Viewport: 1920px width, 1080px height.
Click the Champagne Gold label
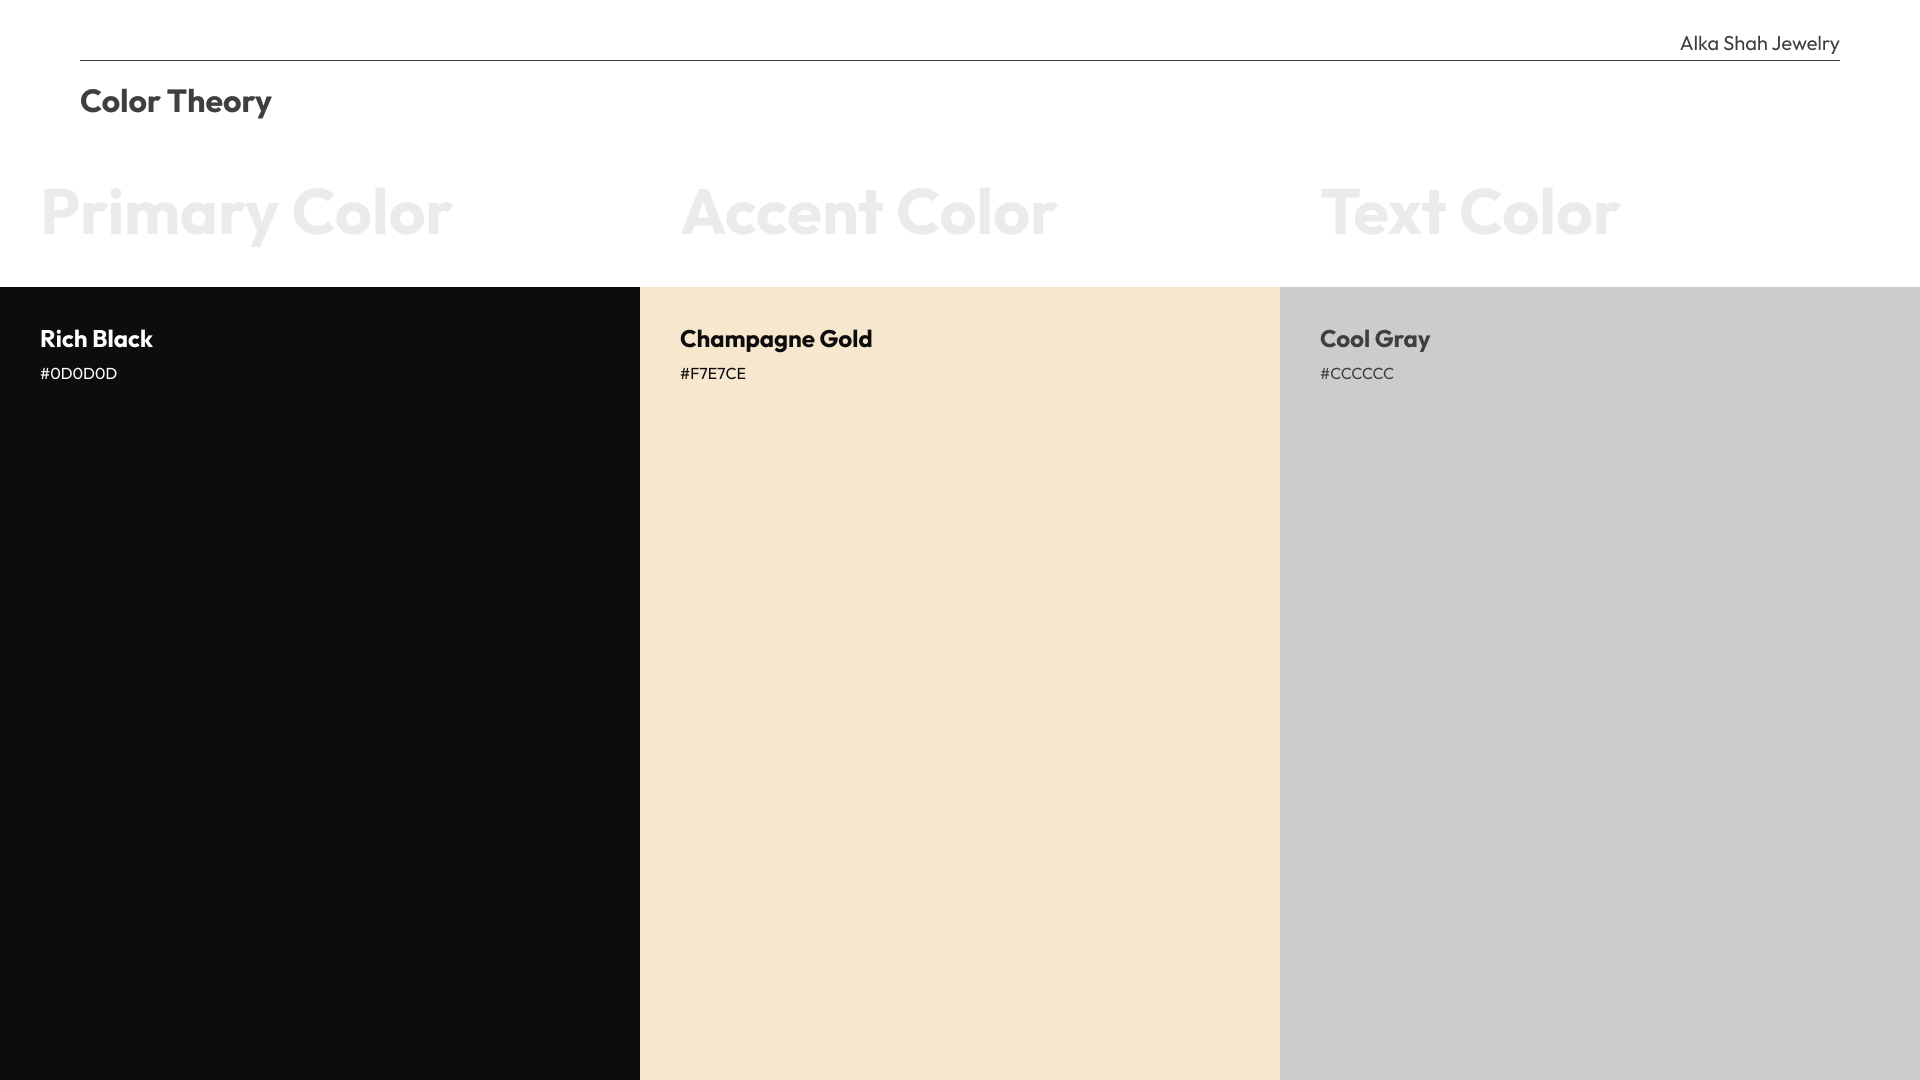(776, 339)
